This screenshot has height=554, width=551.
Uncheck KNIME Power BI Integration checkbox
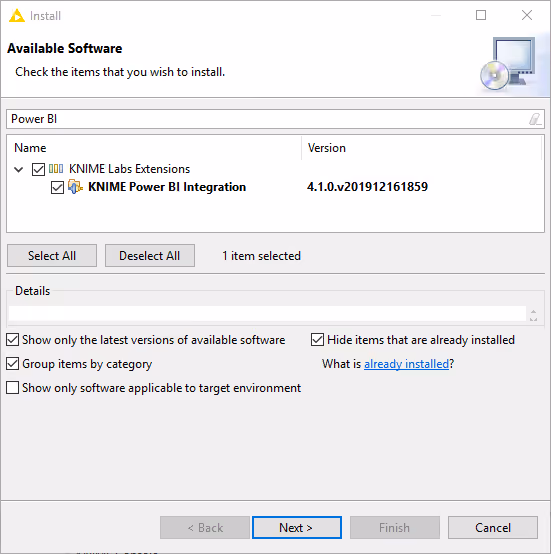pyautogui.click(x=57, y=187)
